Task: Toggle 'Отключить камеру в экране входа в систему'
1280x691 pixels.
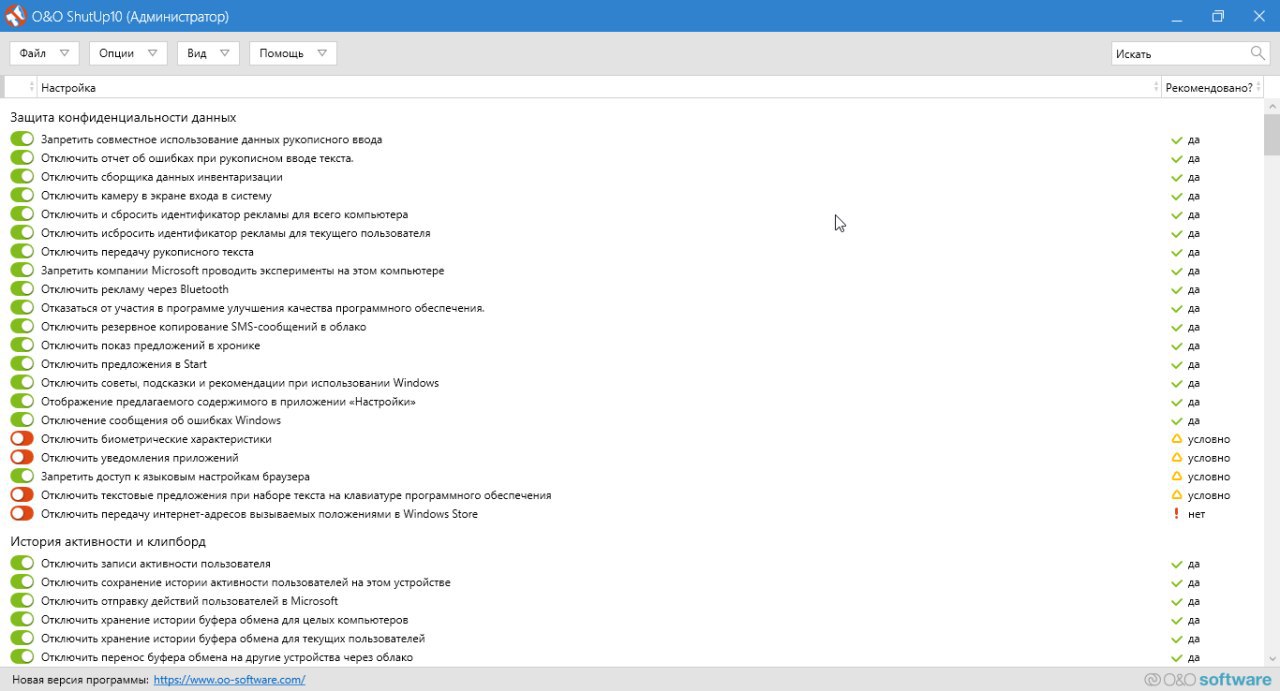Action: (x=22, y=196)
